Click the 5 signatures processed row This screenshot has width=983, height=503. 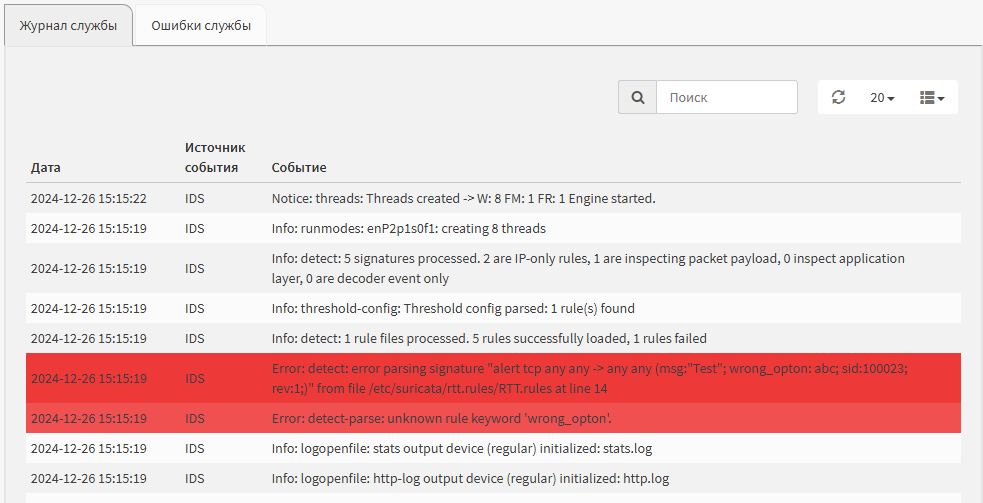[x=493, y=268]
